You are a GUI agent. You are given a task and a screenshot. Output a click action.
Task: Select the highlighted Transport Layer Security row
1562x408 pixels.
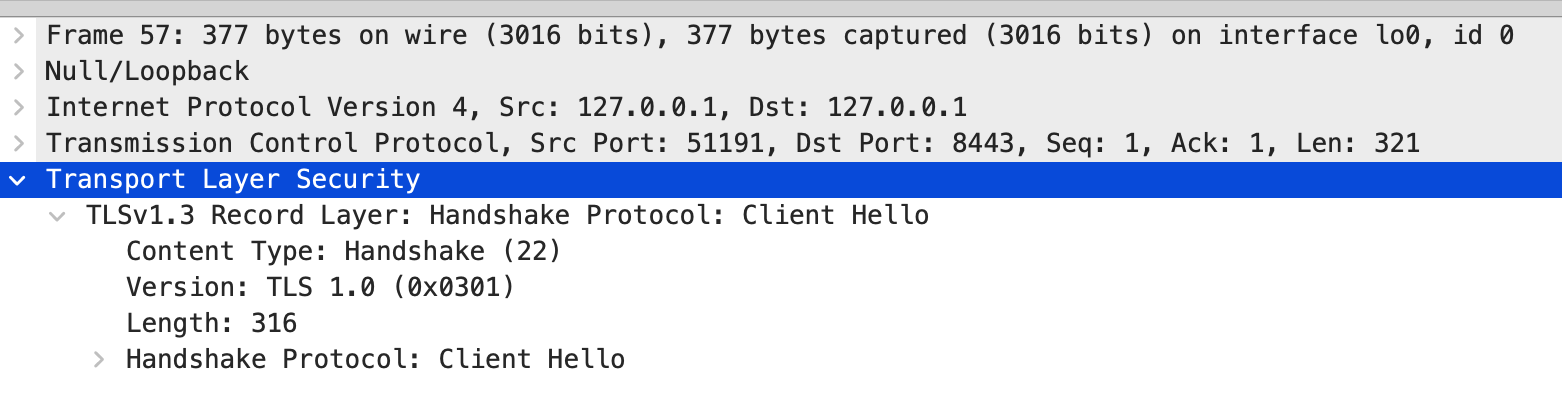pos(781,180)
